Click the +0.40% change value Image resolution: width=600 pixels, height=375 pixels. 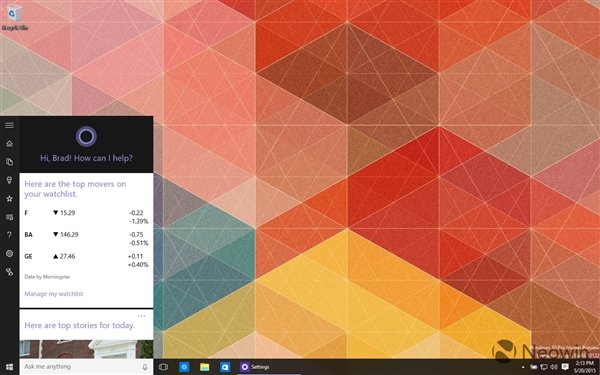click(x=138, y=265)
